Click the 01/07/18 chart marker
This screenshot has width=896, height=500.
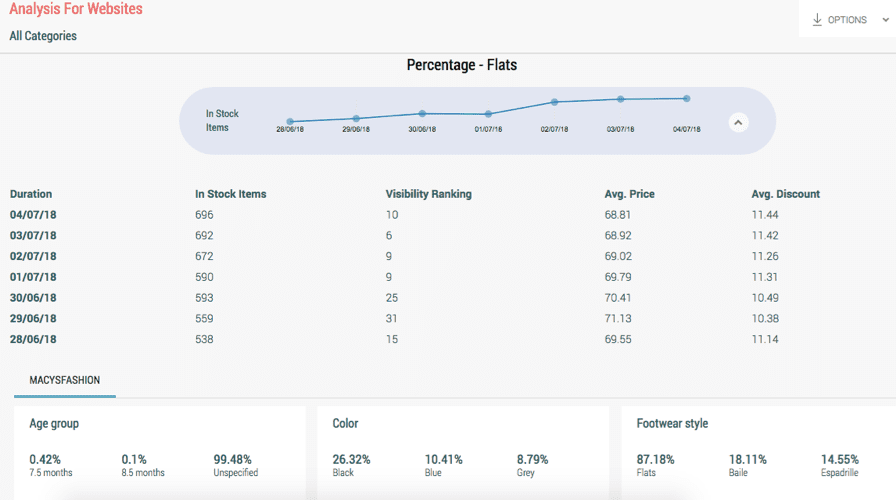pyautogui.click(x=488, y=114)
